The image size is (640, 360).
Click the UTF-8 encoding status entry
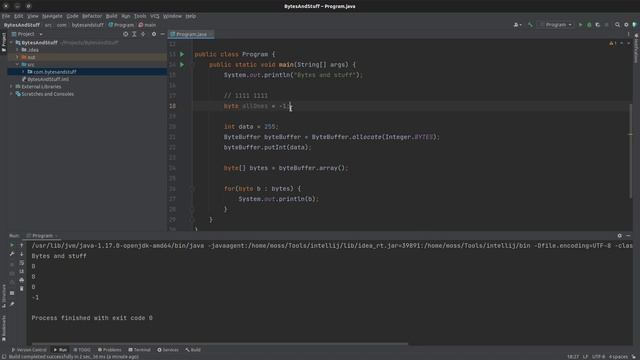598,357
